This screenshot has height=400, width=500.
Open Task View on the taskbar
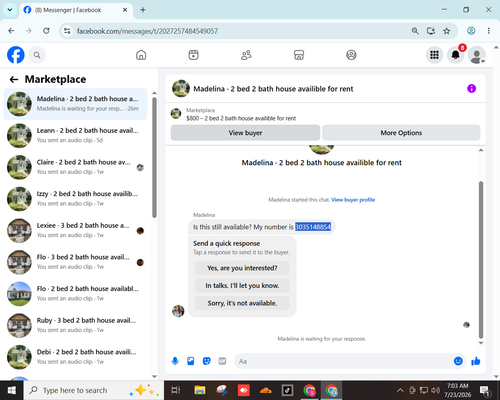[x=176, y=390]
